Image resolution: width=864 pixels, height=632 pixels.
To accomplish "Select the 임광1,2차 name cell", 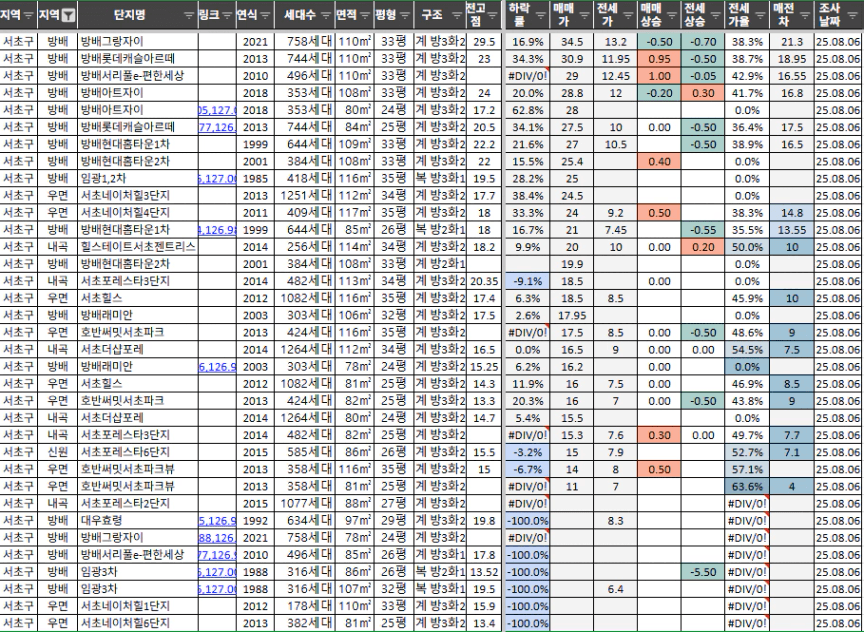I will point(138,179).
